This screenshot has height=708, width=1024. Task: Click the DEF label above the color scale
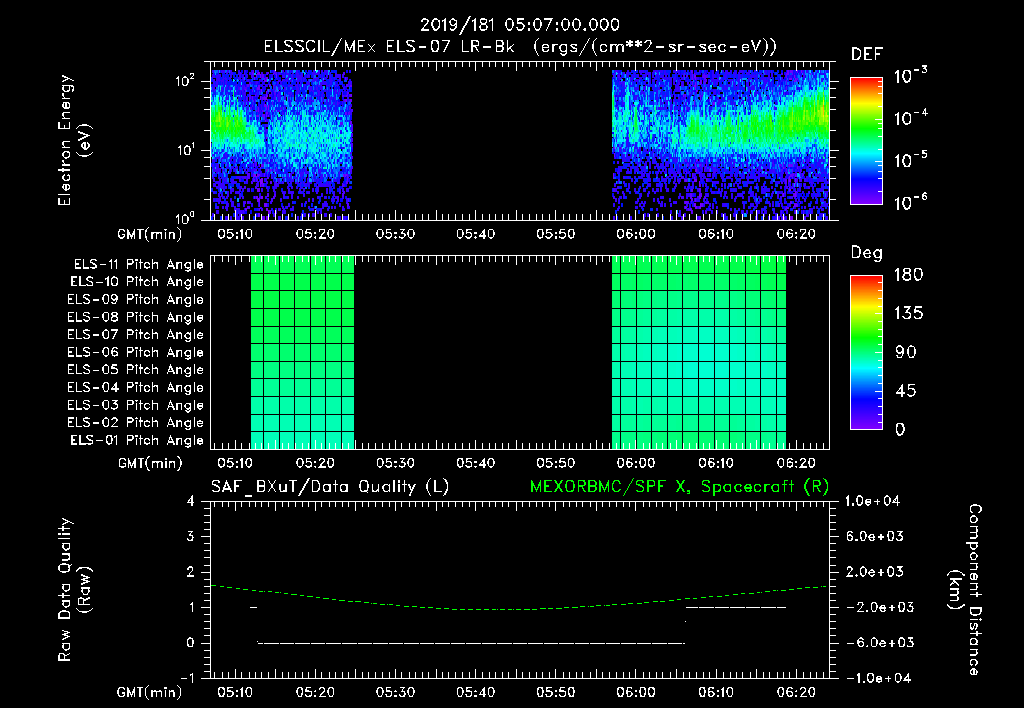pos(867,55)
